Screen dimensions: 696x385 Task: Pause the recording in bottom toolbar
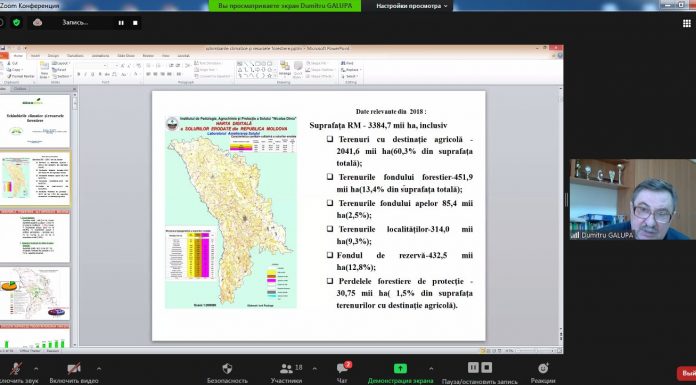click(x=473, y=367)
